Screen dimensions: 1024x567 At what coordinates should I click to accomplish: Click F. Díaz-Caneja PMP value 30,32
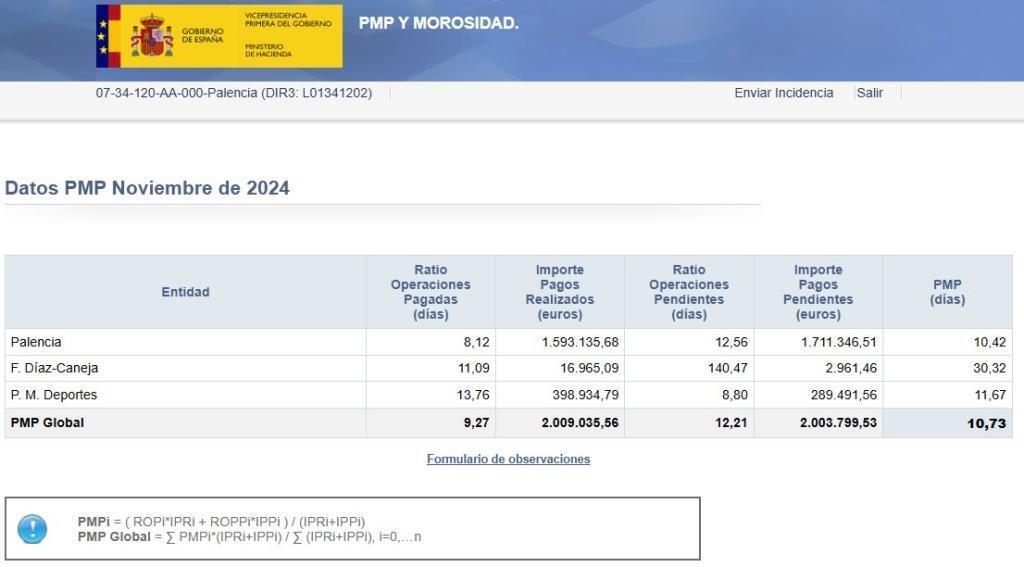[x=989, y=368]
